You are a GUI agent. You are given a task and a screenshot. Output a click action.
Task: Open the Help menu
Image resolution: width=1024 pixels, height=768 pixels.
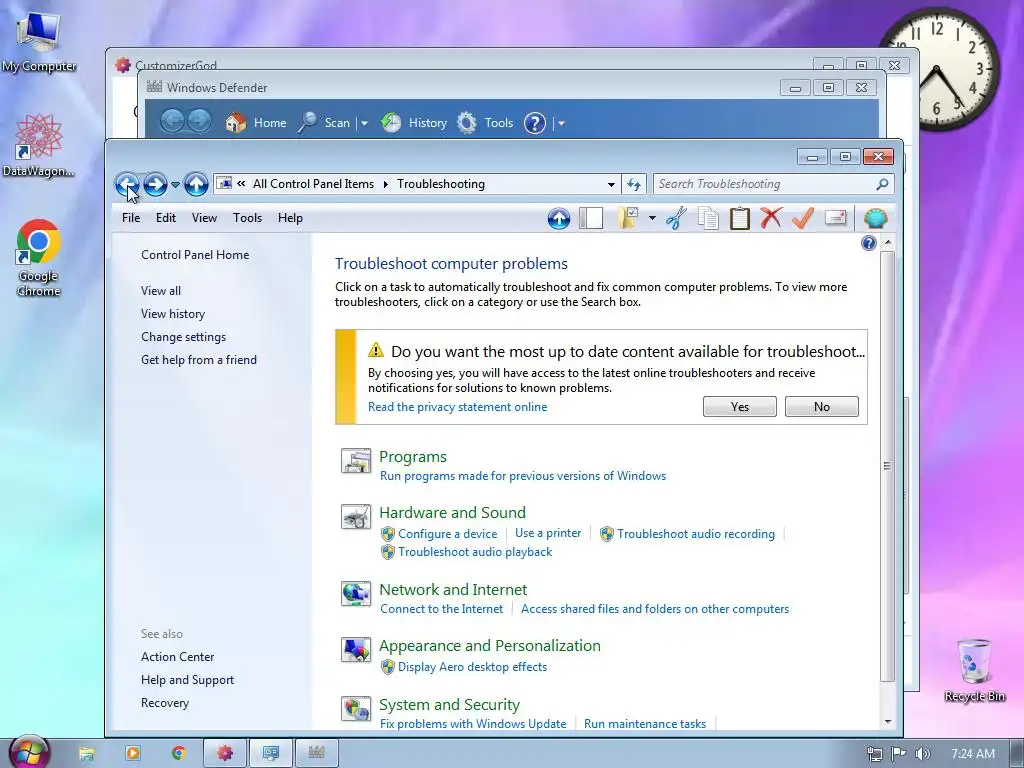290,218
